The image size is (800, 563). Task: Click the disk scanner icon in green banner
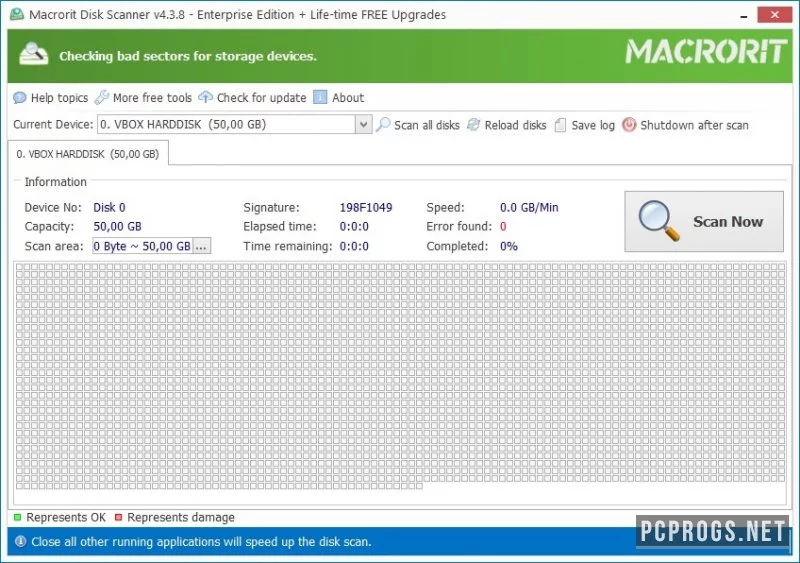[33, 54]
